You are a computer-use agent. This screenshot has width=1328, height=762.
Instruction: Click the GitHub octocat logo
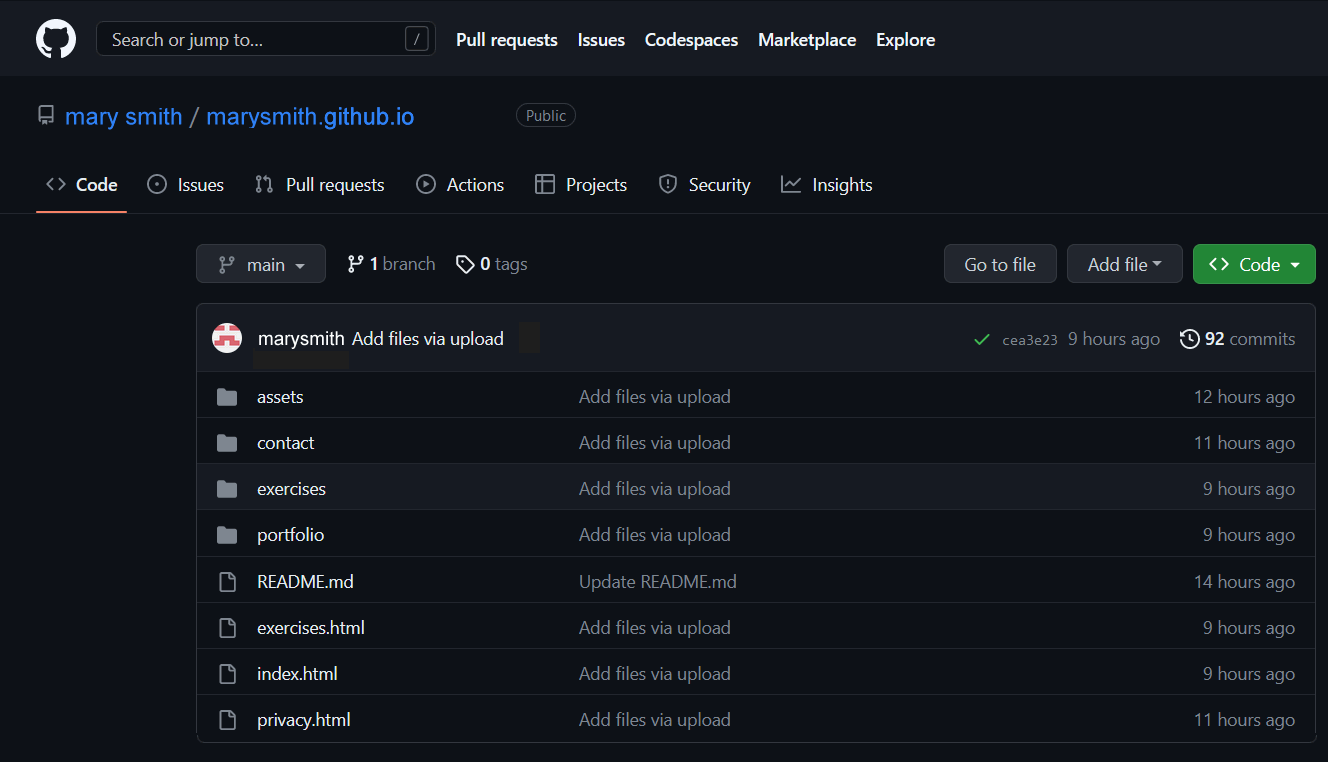click(x=56, y=39)
